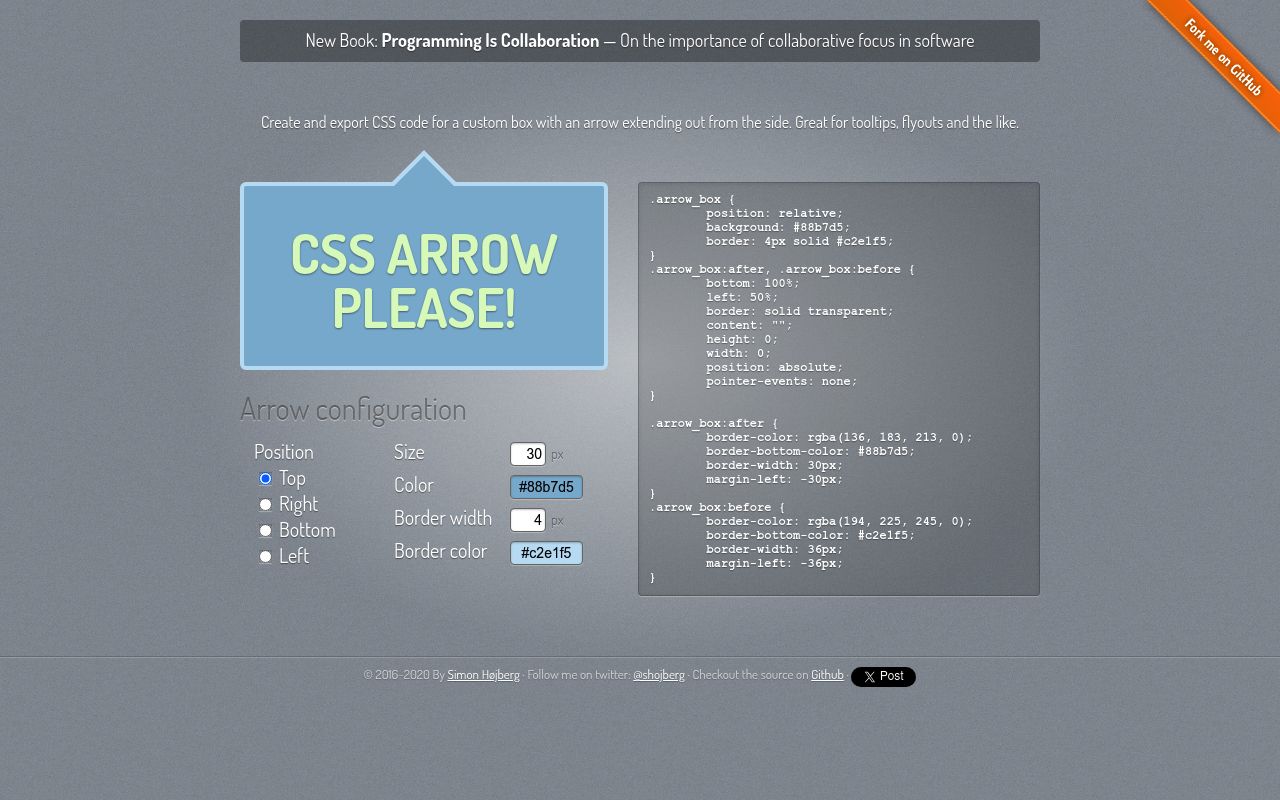1280x800 pixels.
Task: Click the X Post button
Action: coord(883,677)
